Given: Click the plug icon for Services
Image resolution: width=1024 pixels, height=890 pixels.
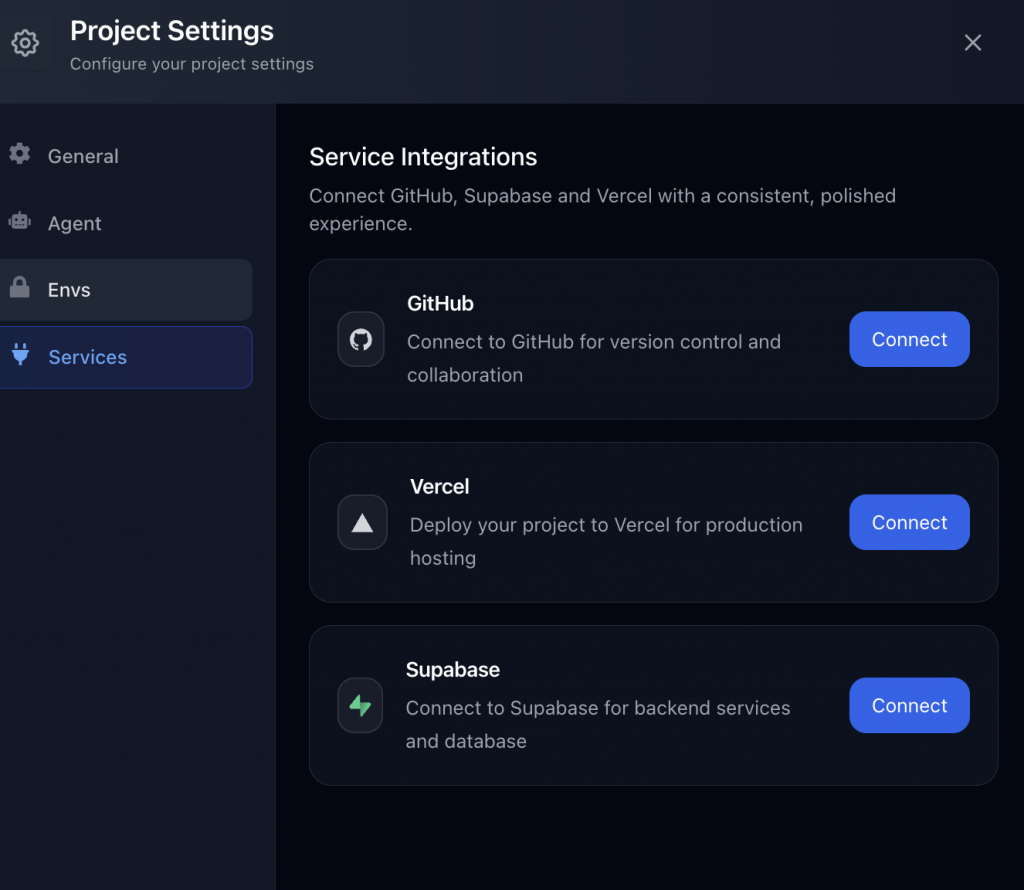Looking at the screenshot, I should [x=19, y=355].
